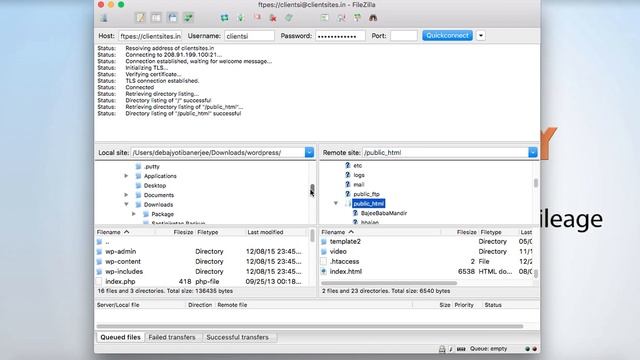The image size is (640, 360).
Task: Open remote file search binoculars icon
Action: click(x=373, y=18)
